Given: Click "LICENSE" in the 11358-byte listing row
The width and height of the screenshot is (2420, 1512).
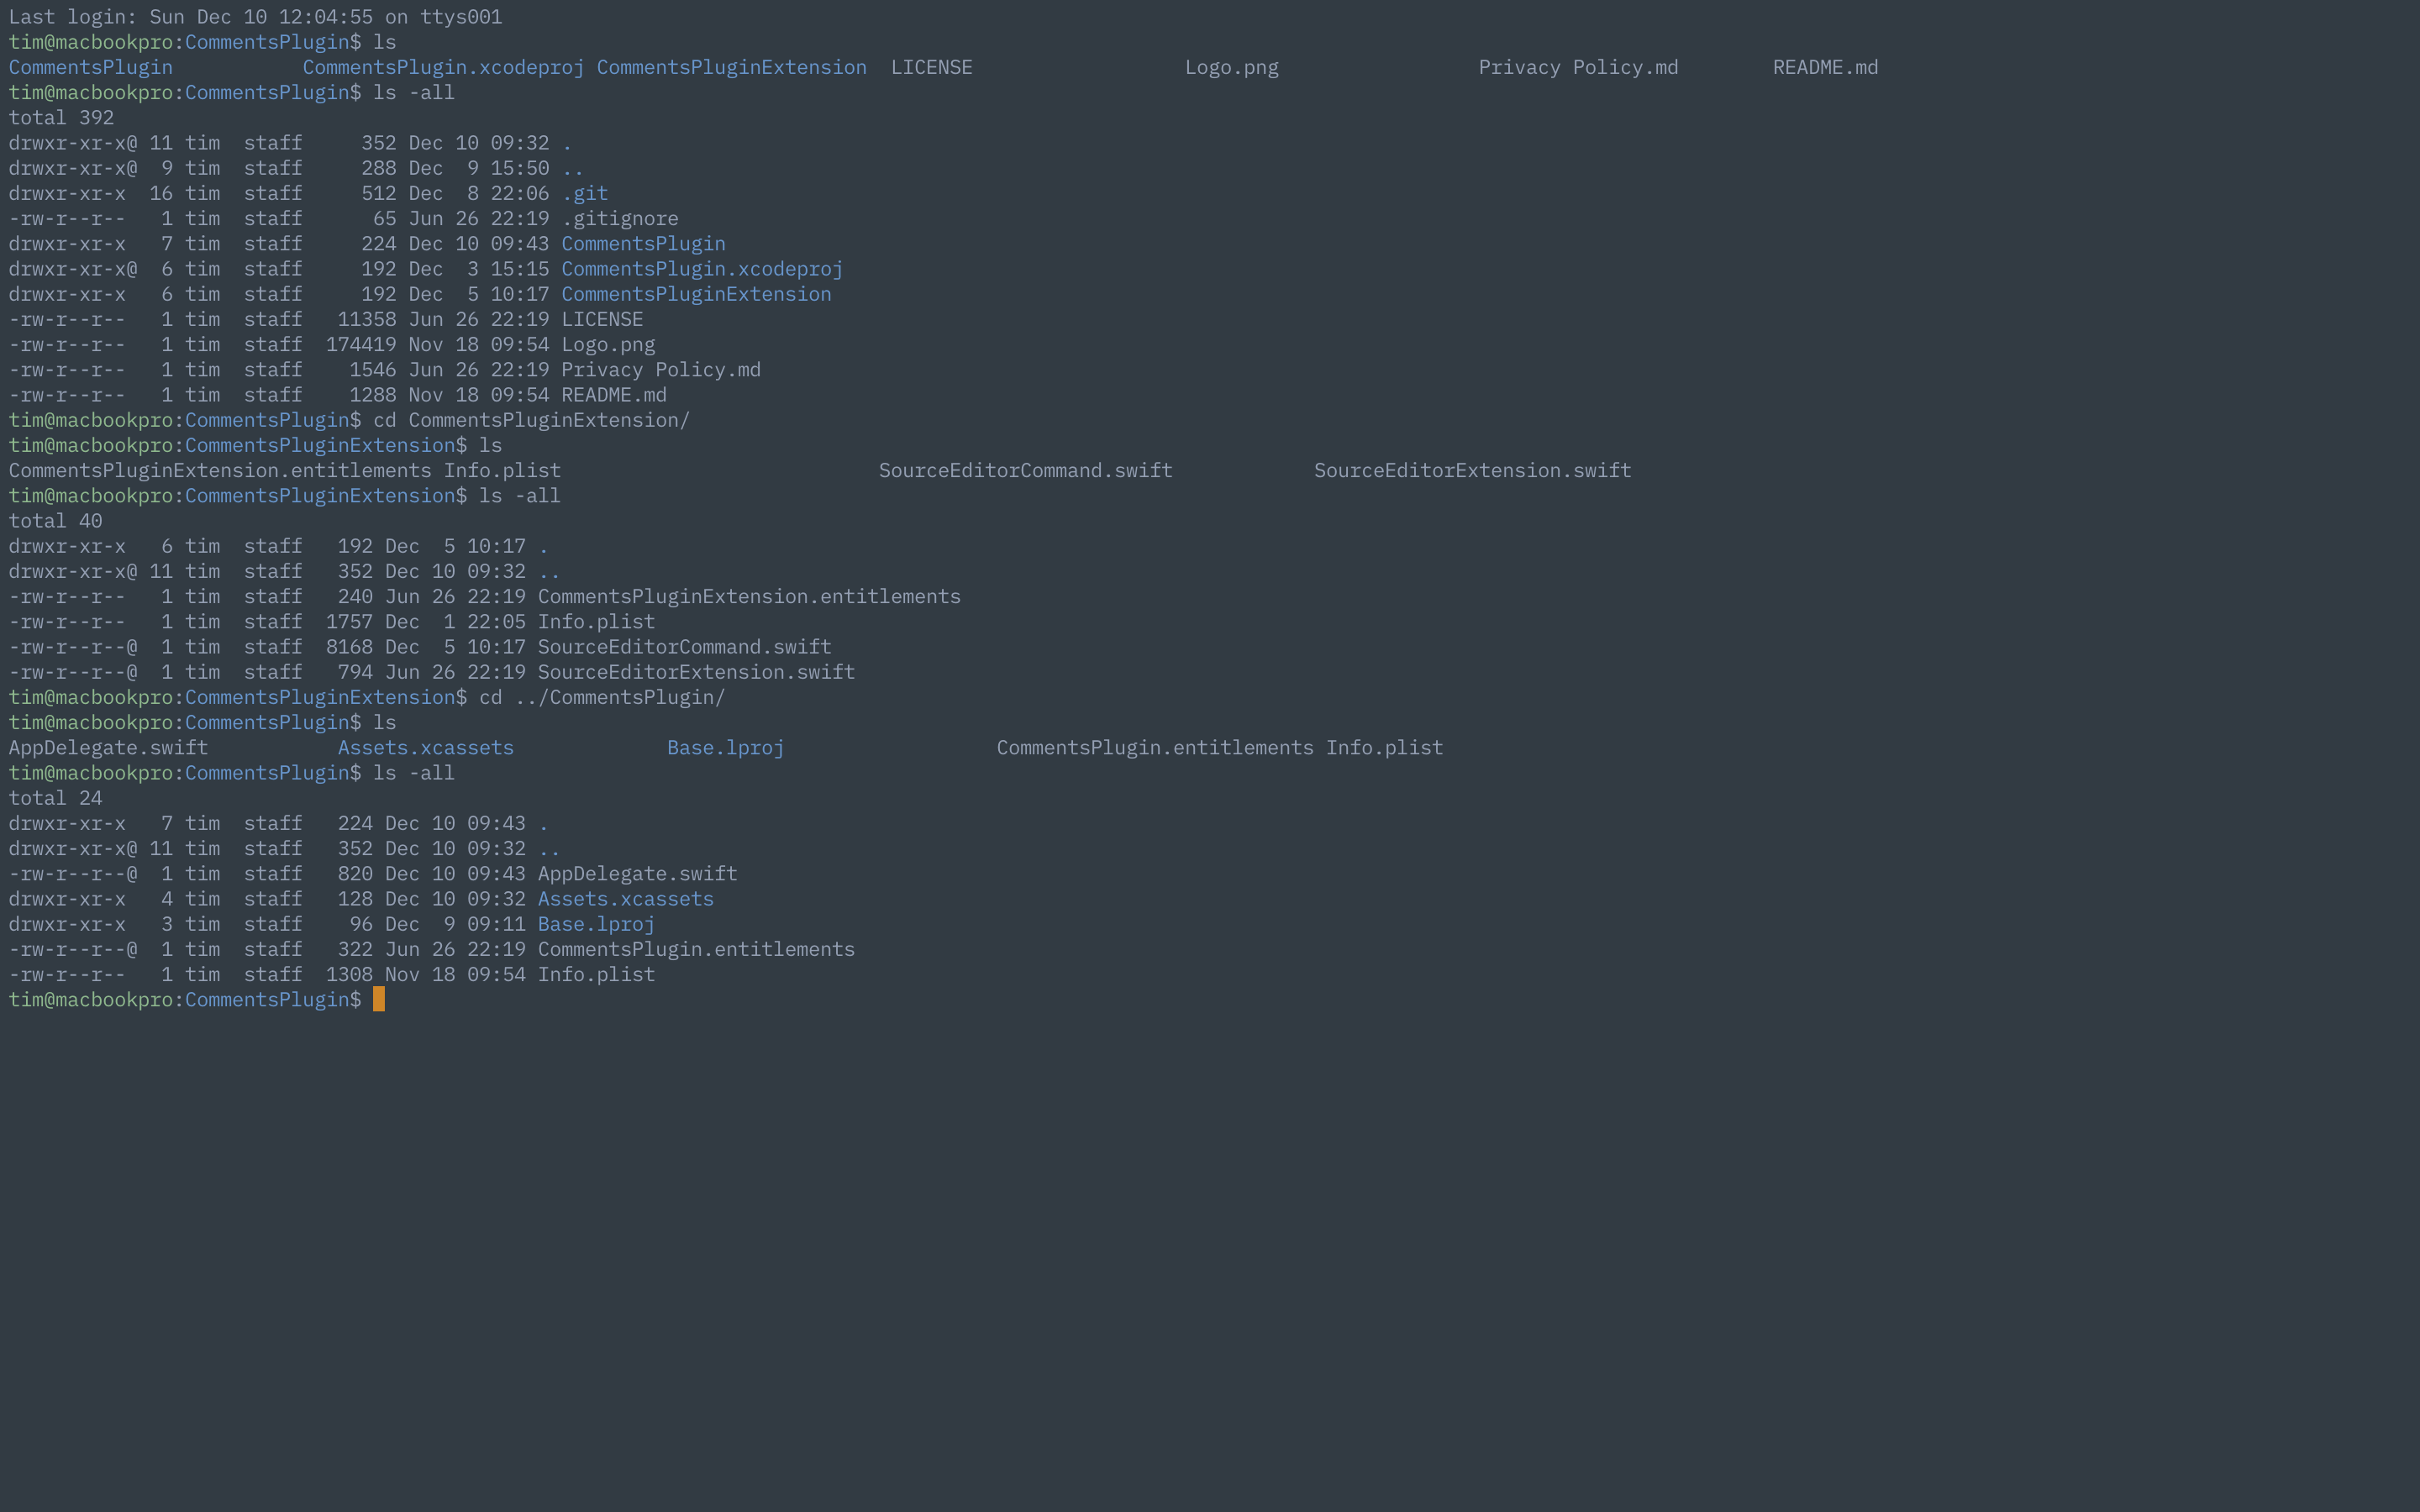Looking at the screenshot, I should tap(603, 319).
